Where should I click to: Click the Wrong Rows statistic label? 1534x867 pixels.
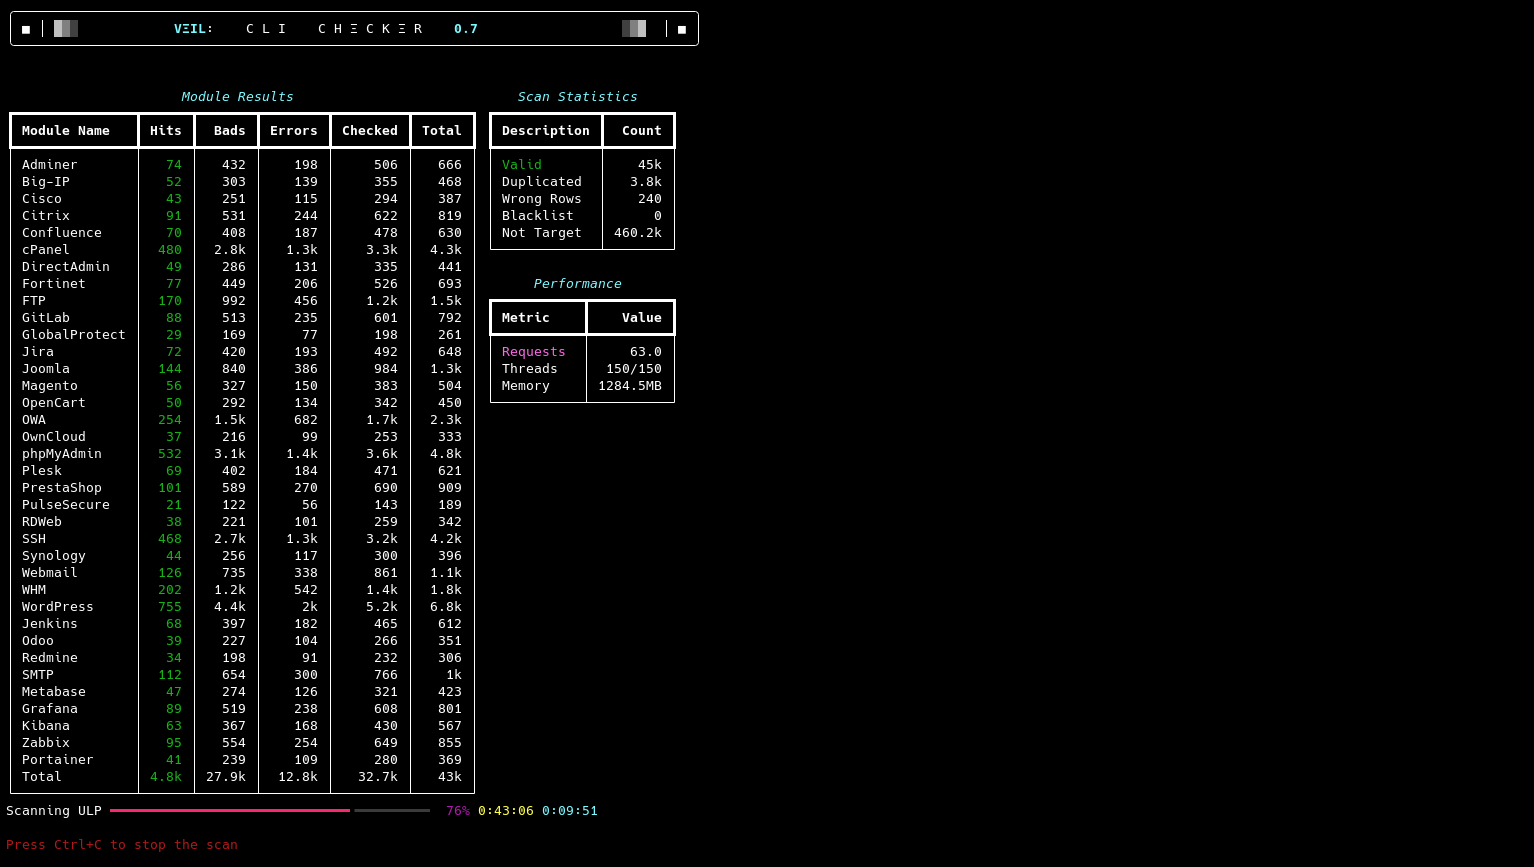click(542, 199)
